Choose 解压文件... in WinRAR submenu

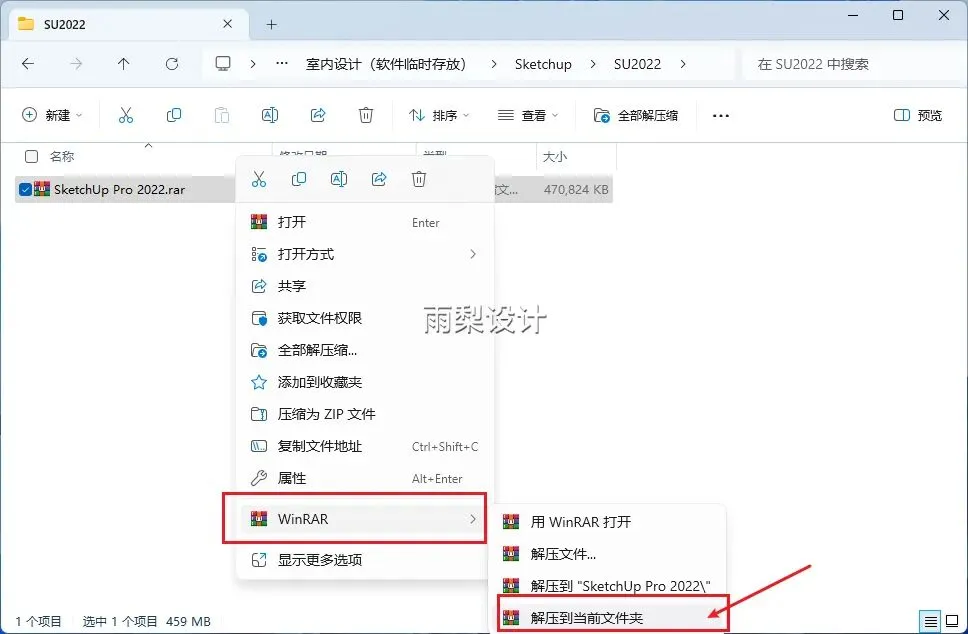coord(607,554)
